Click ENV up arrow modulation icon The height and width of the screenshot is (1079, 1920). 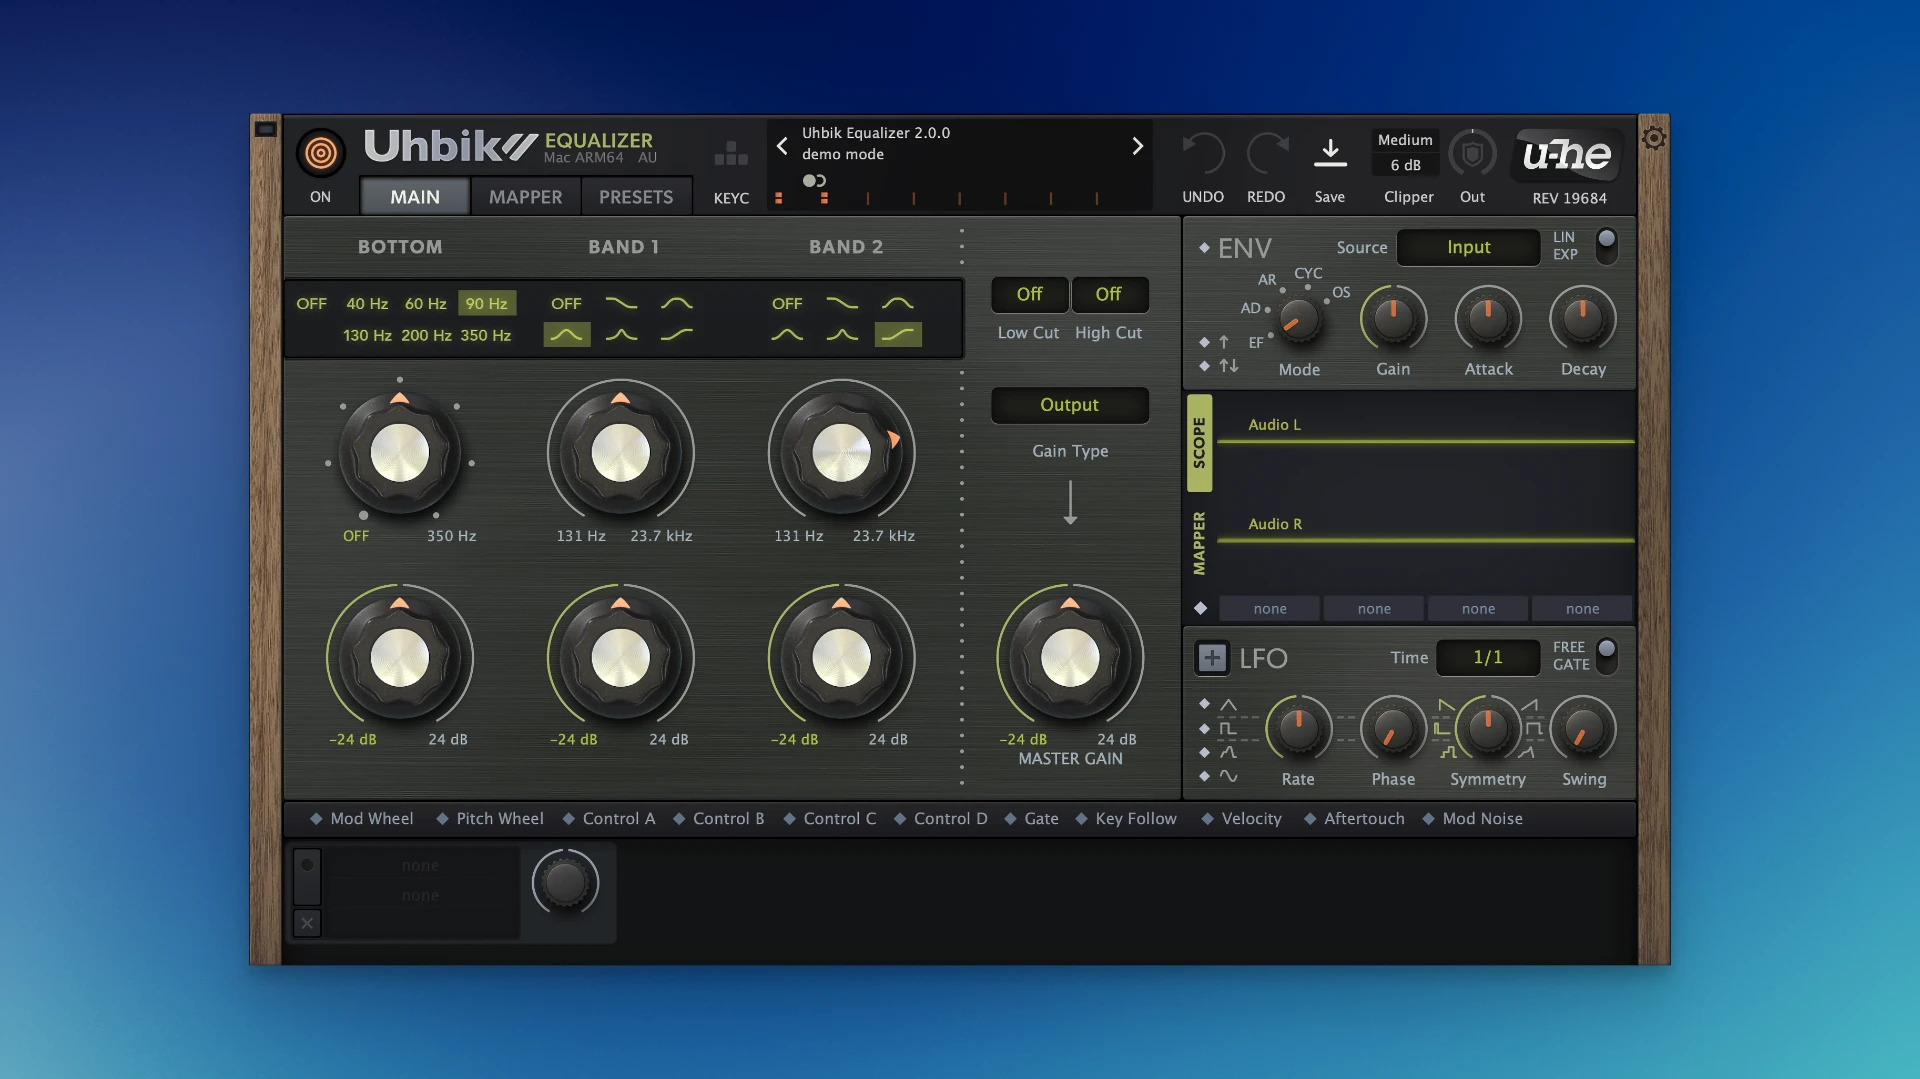click(x=1224, y=342)
